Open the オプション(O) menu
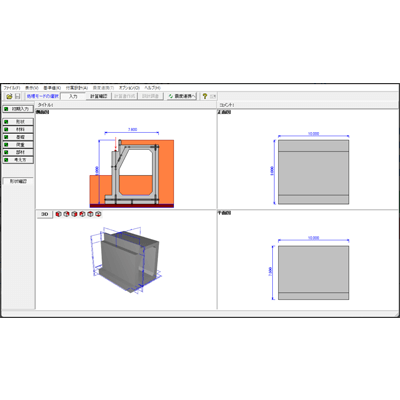The height and width of the screenshot is (400, 400). click(129, 88)
